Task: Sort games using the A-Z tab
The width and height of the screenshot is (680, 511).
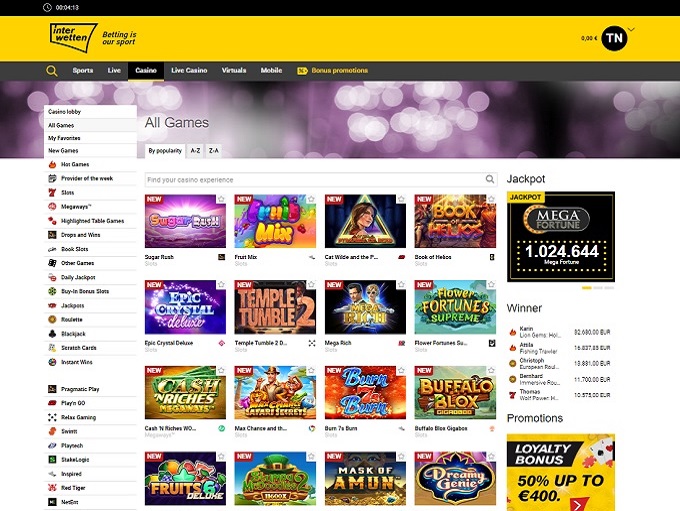Action: click(x=195, y=150)
